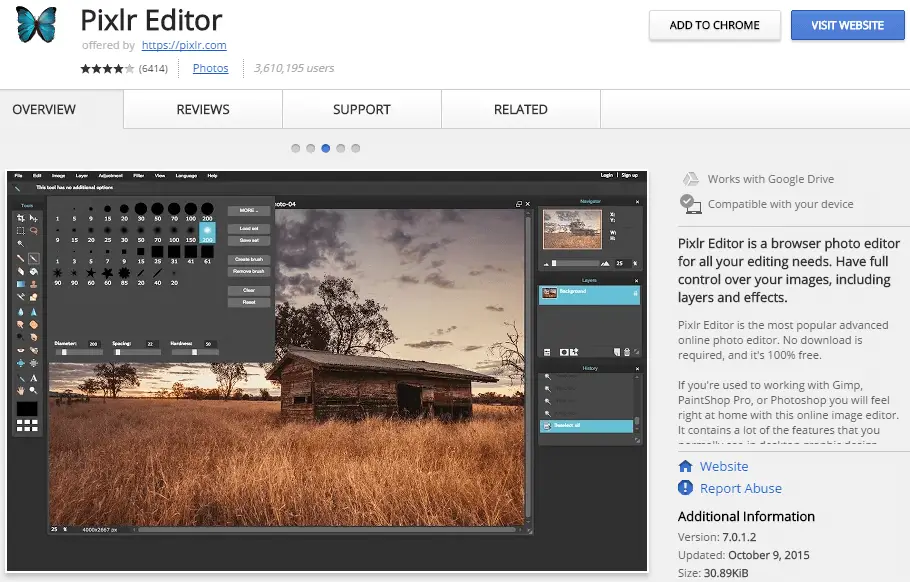
Task: Select the Magic Wand tool
Action: click(x=20, y=244)
